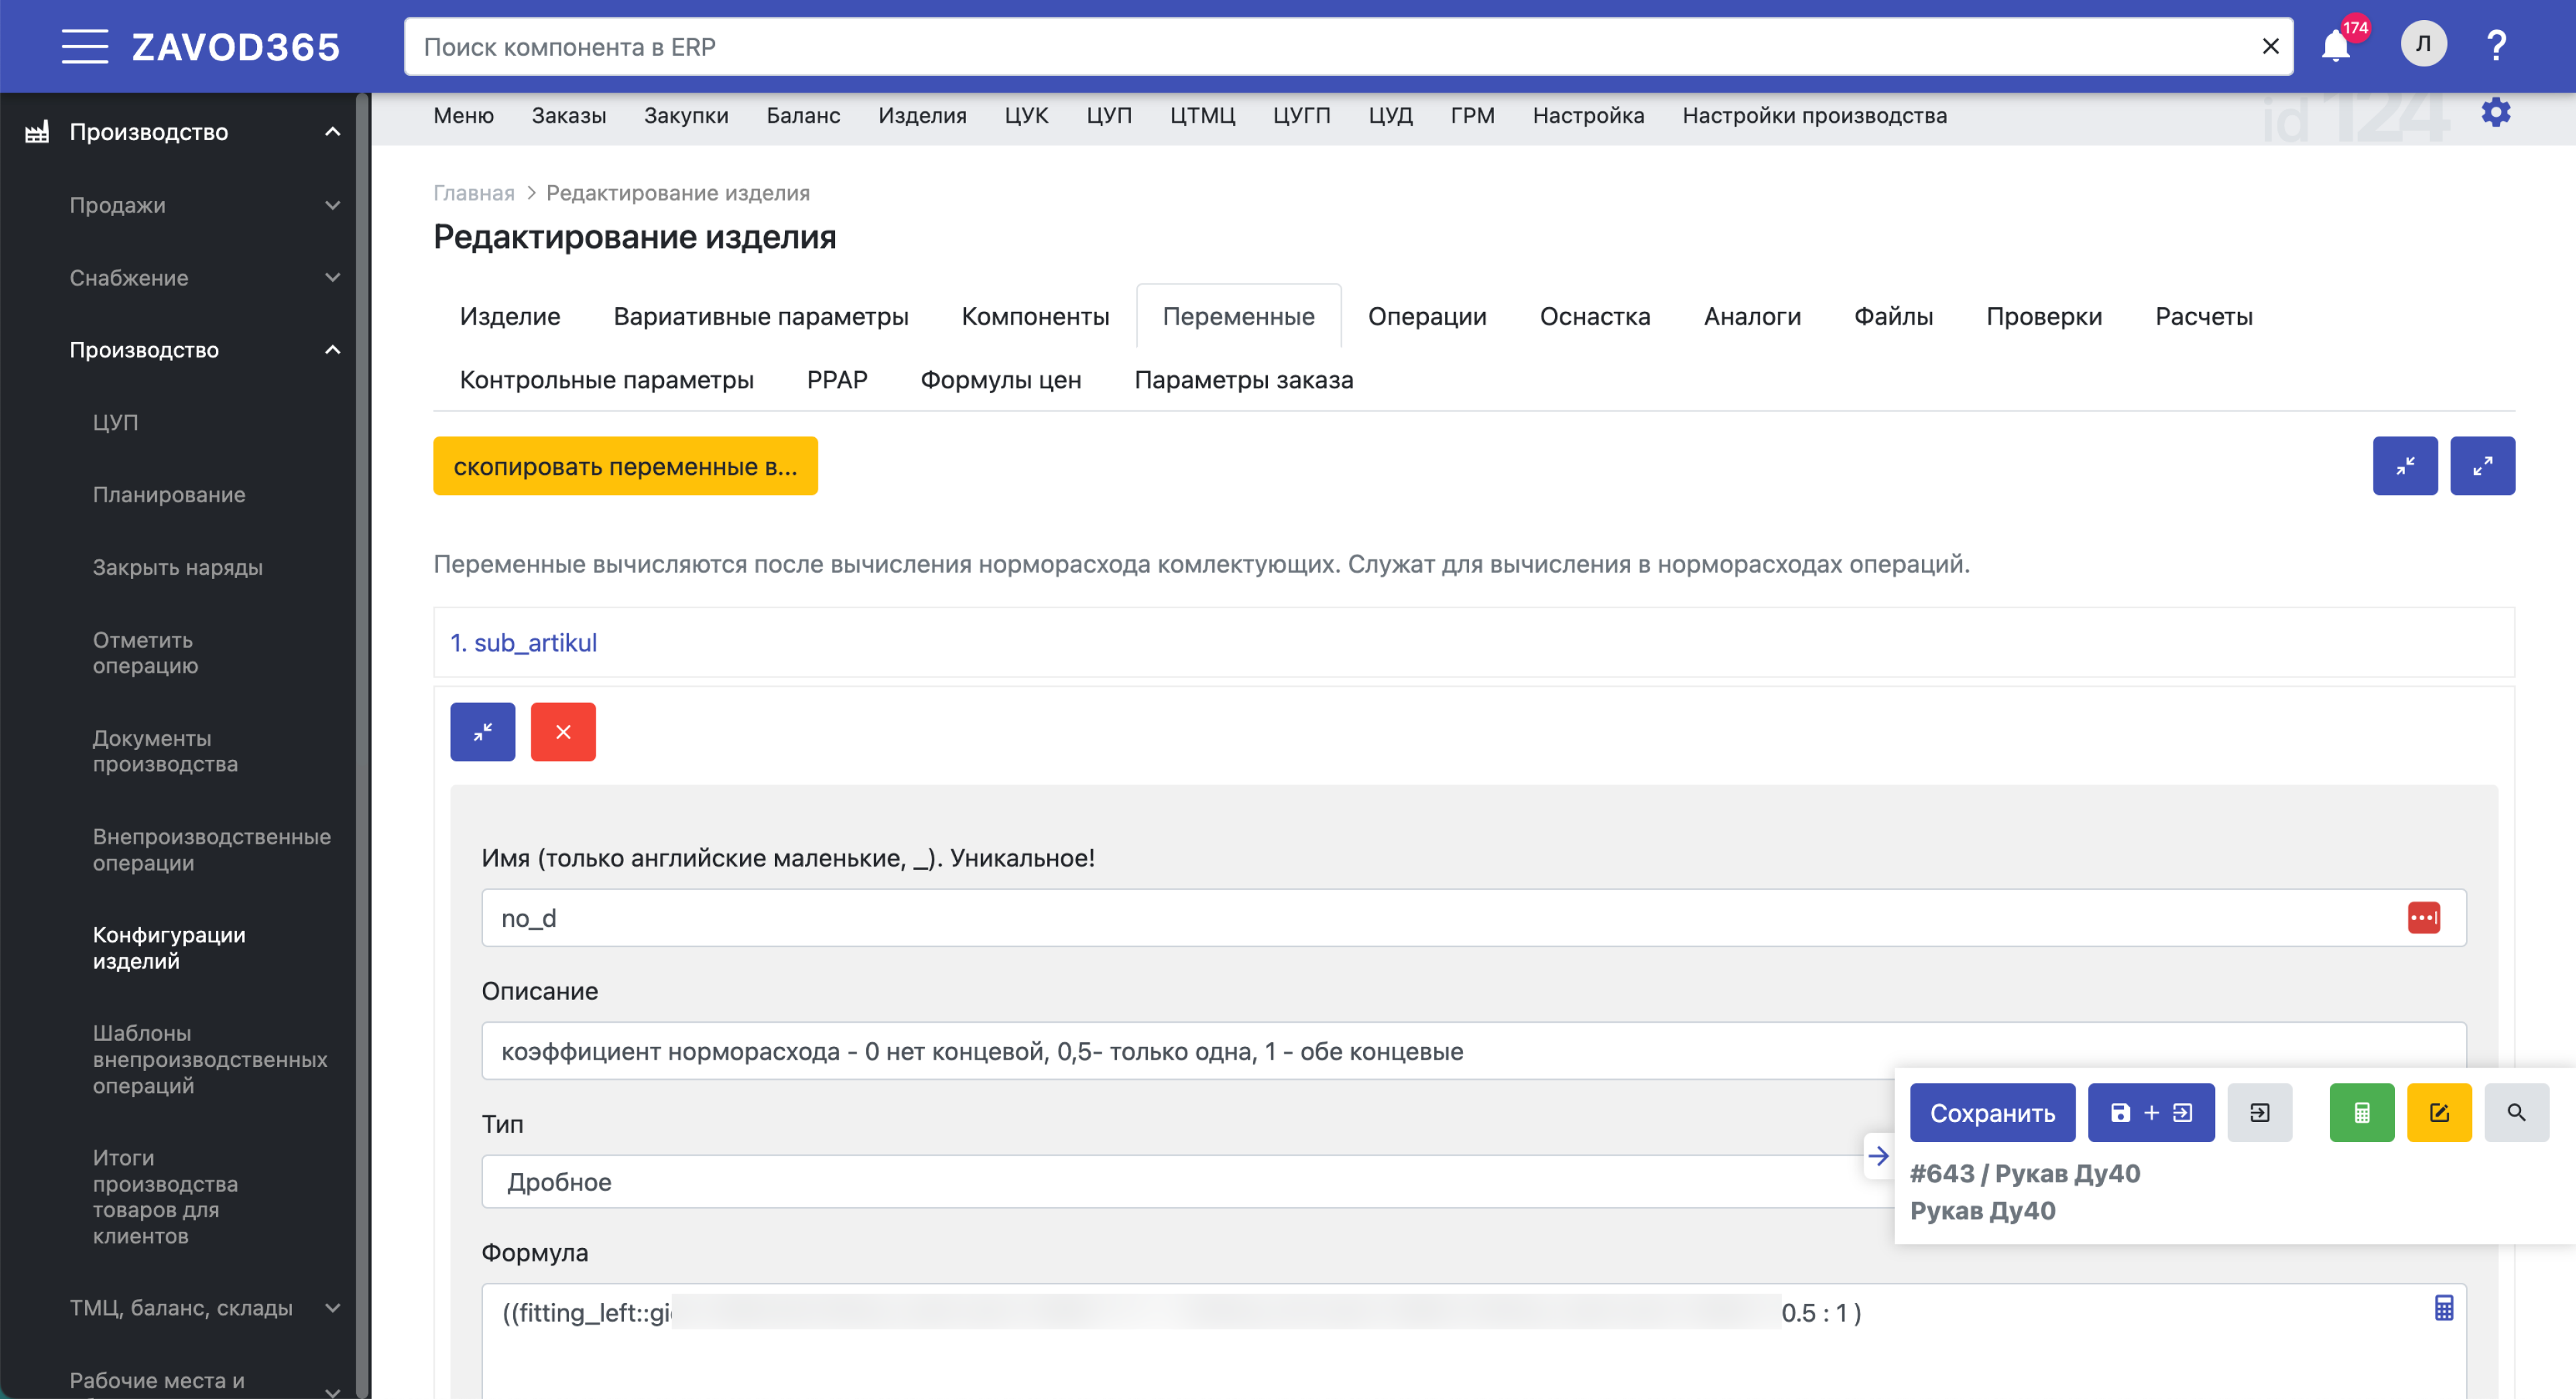Viewport: 2576px width, 1399px height.
Task: Click the yellow edit pencil button
Action: pyautogui.click(x=2438, y=1113)
